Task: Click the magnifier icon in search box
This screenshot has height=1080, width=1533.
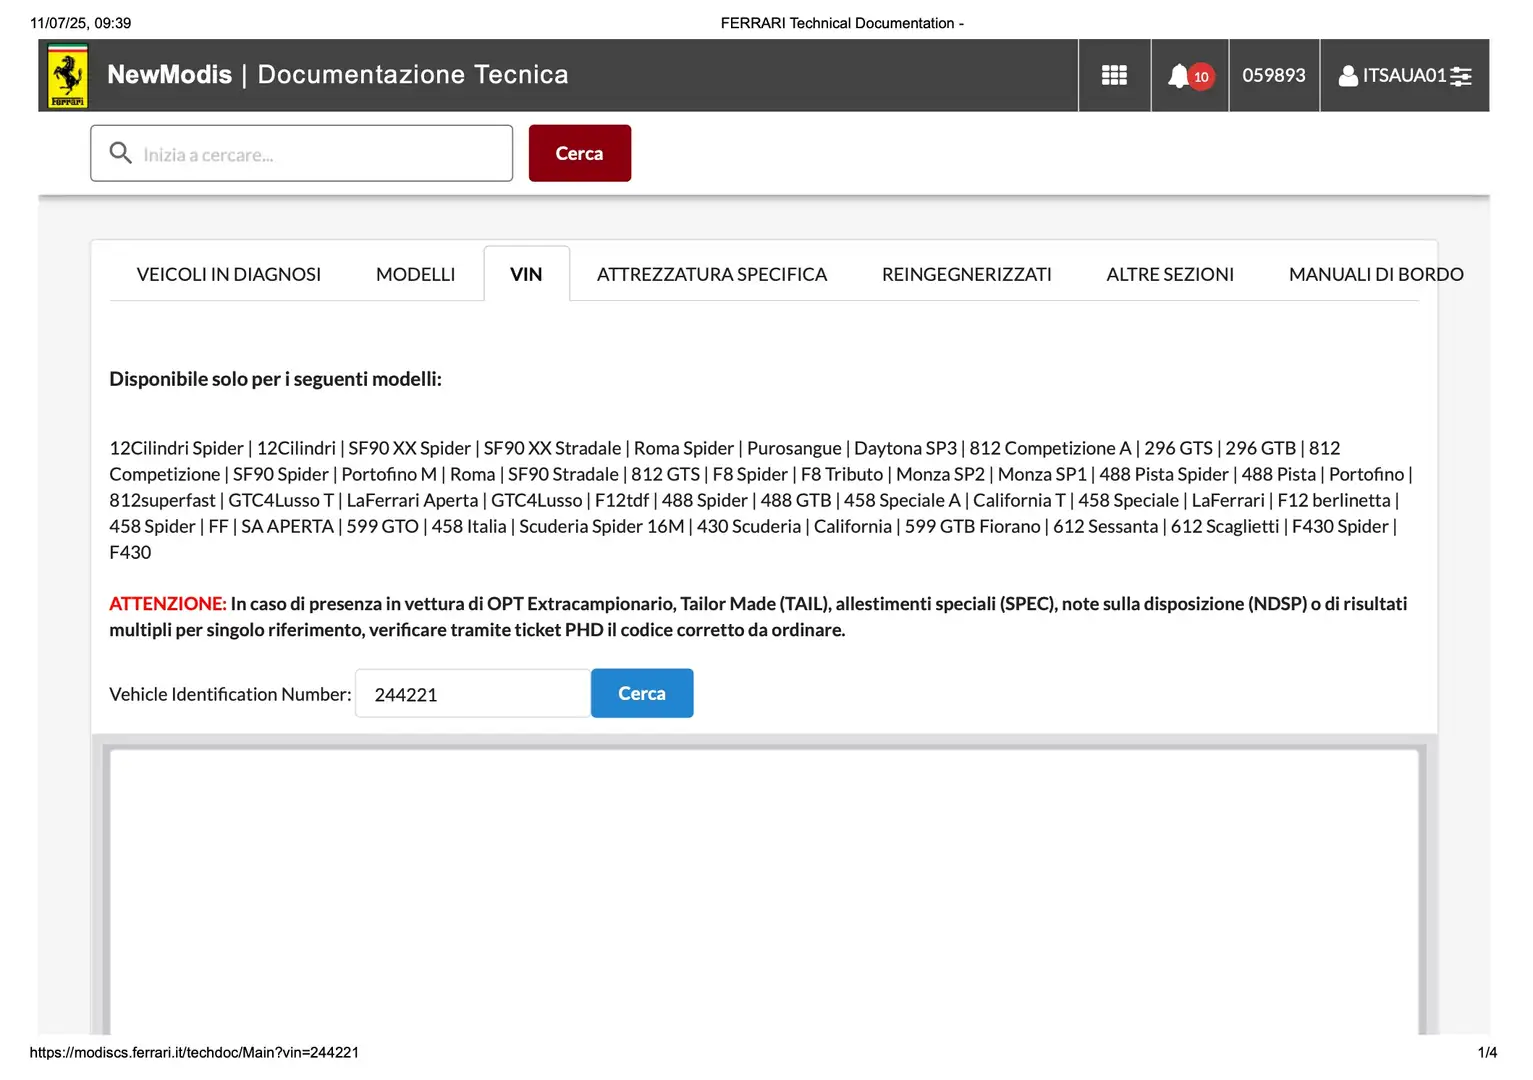Action: [120, 153]
